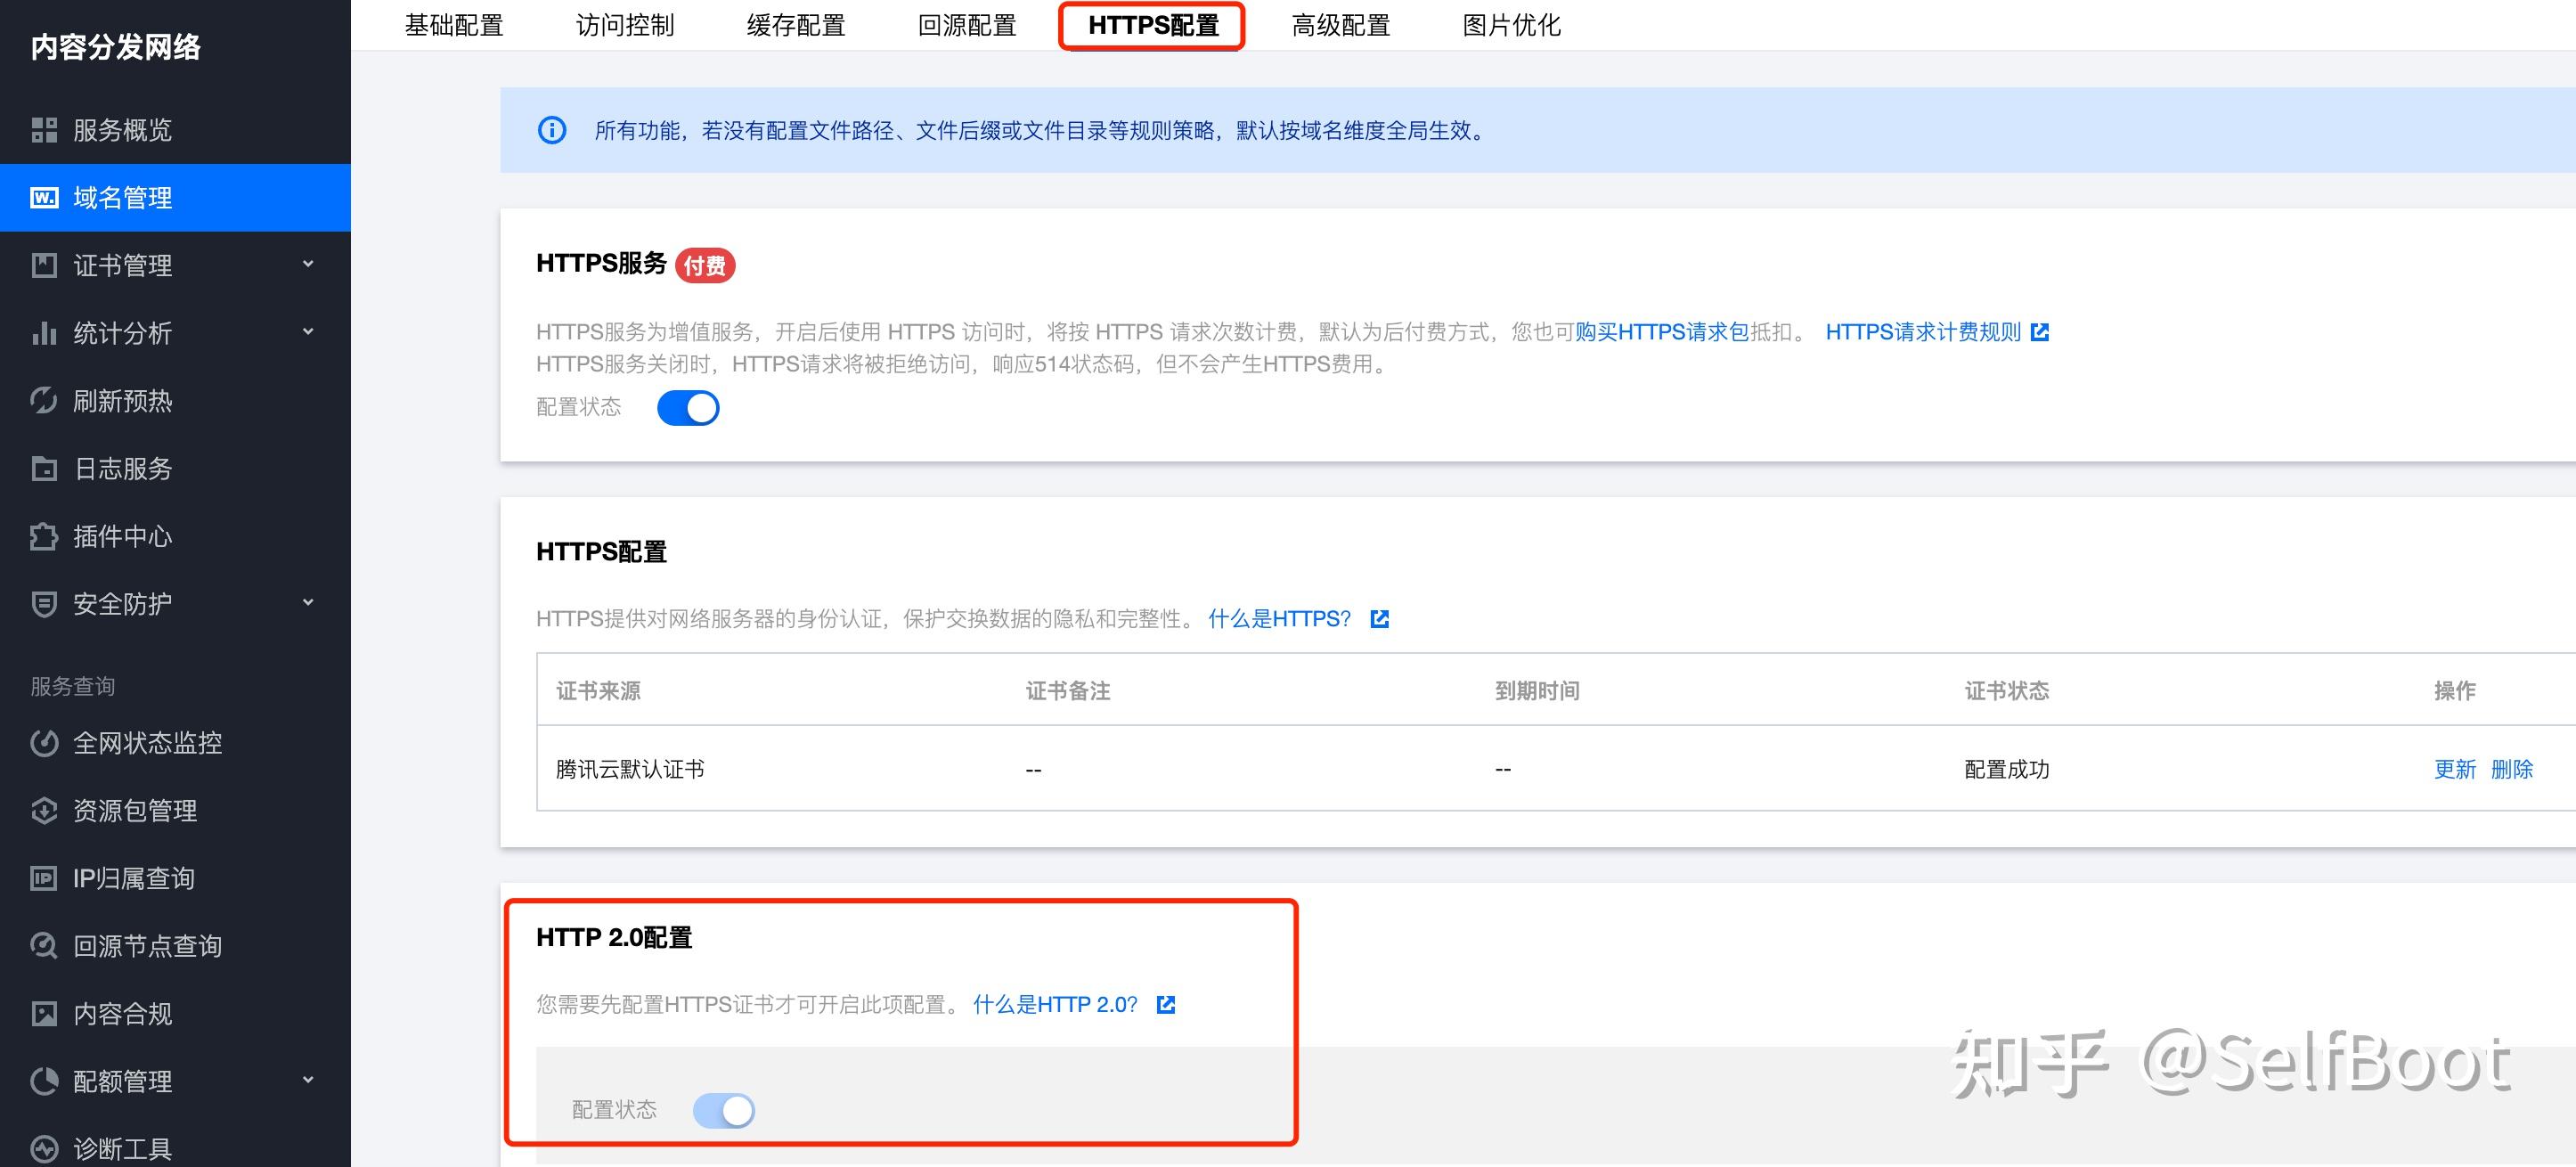Open the IP归属查询 lookup tool
This screenshot has height=1167, width=2576.
[130, 878]
